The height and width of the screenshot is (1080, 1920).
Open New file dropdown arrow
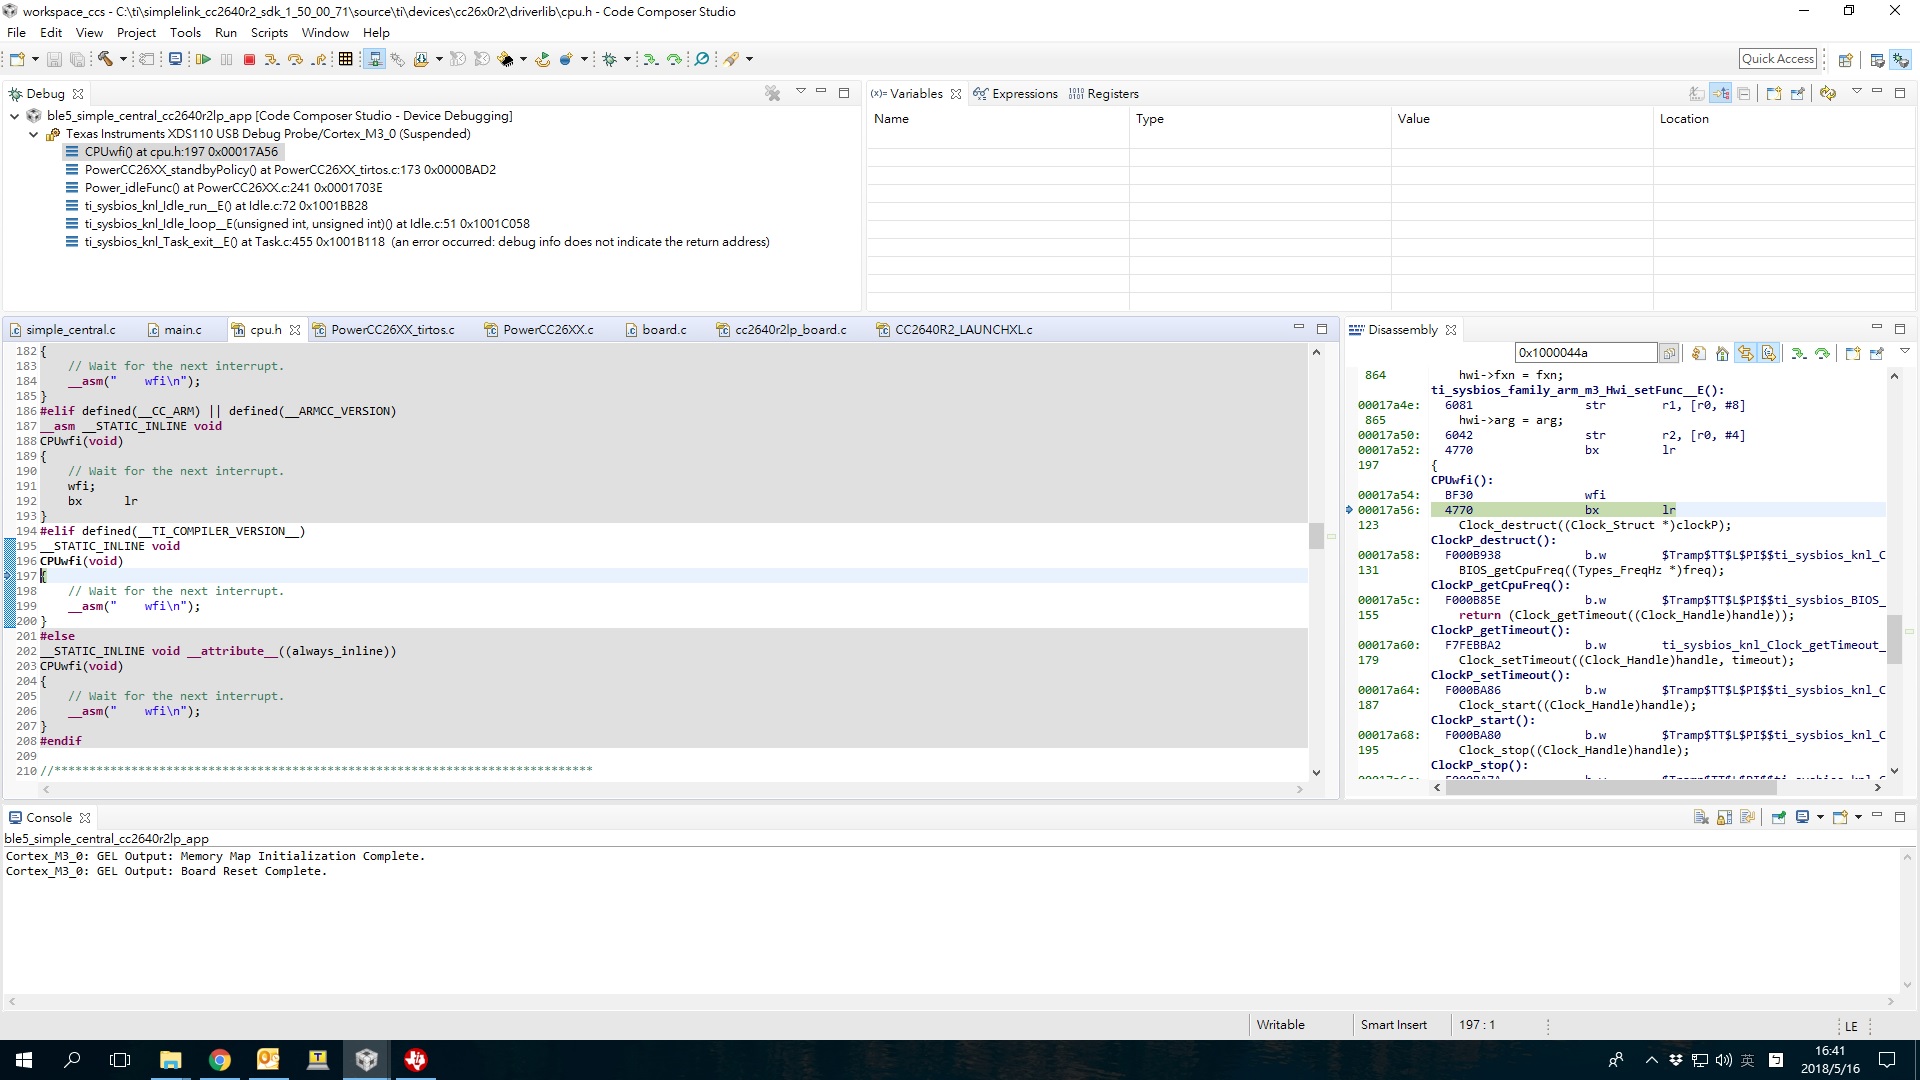[x=35, y=59]
